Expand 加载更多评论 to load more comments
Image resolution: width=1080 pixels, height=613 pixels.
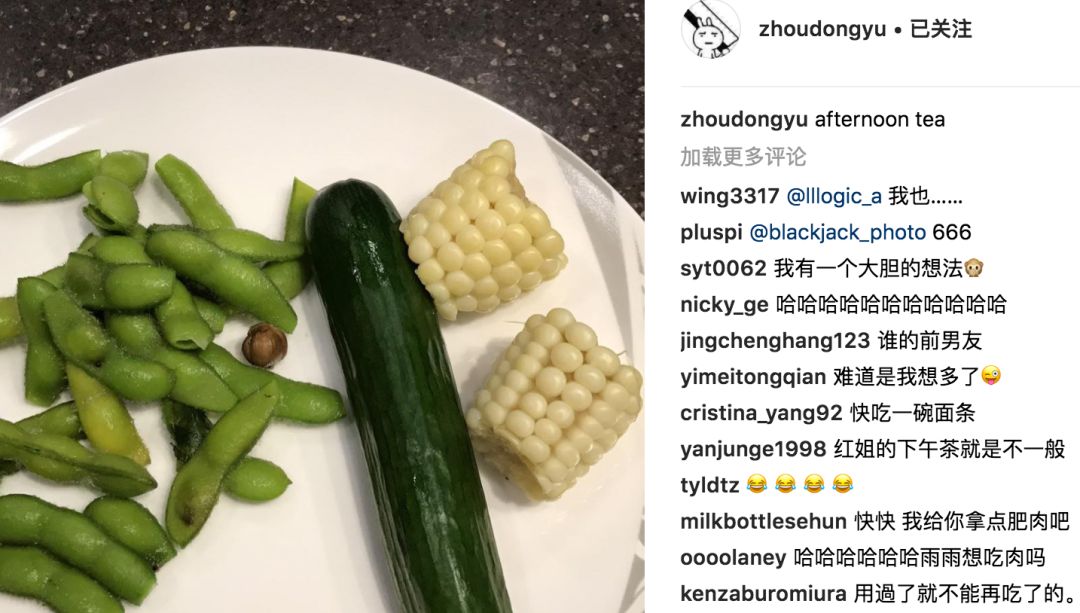(742, 156)
